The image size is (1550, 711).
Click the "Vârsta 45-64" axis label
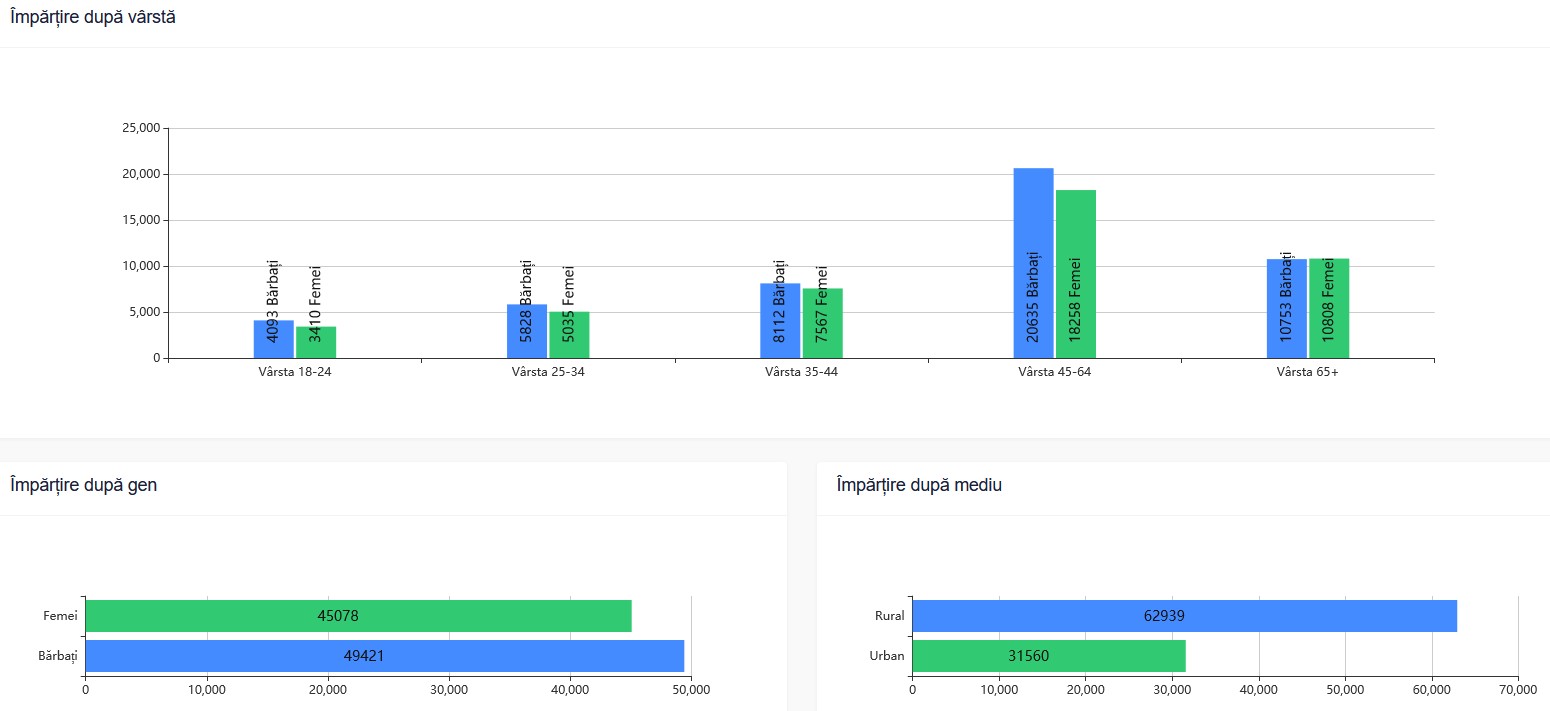click(x=1054, y=373)
